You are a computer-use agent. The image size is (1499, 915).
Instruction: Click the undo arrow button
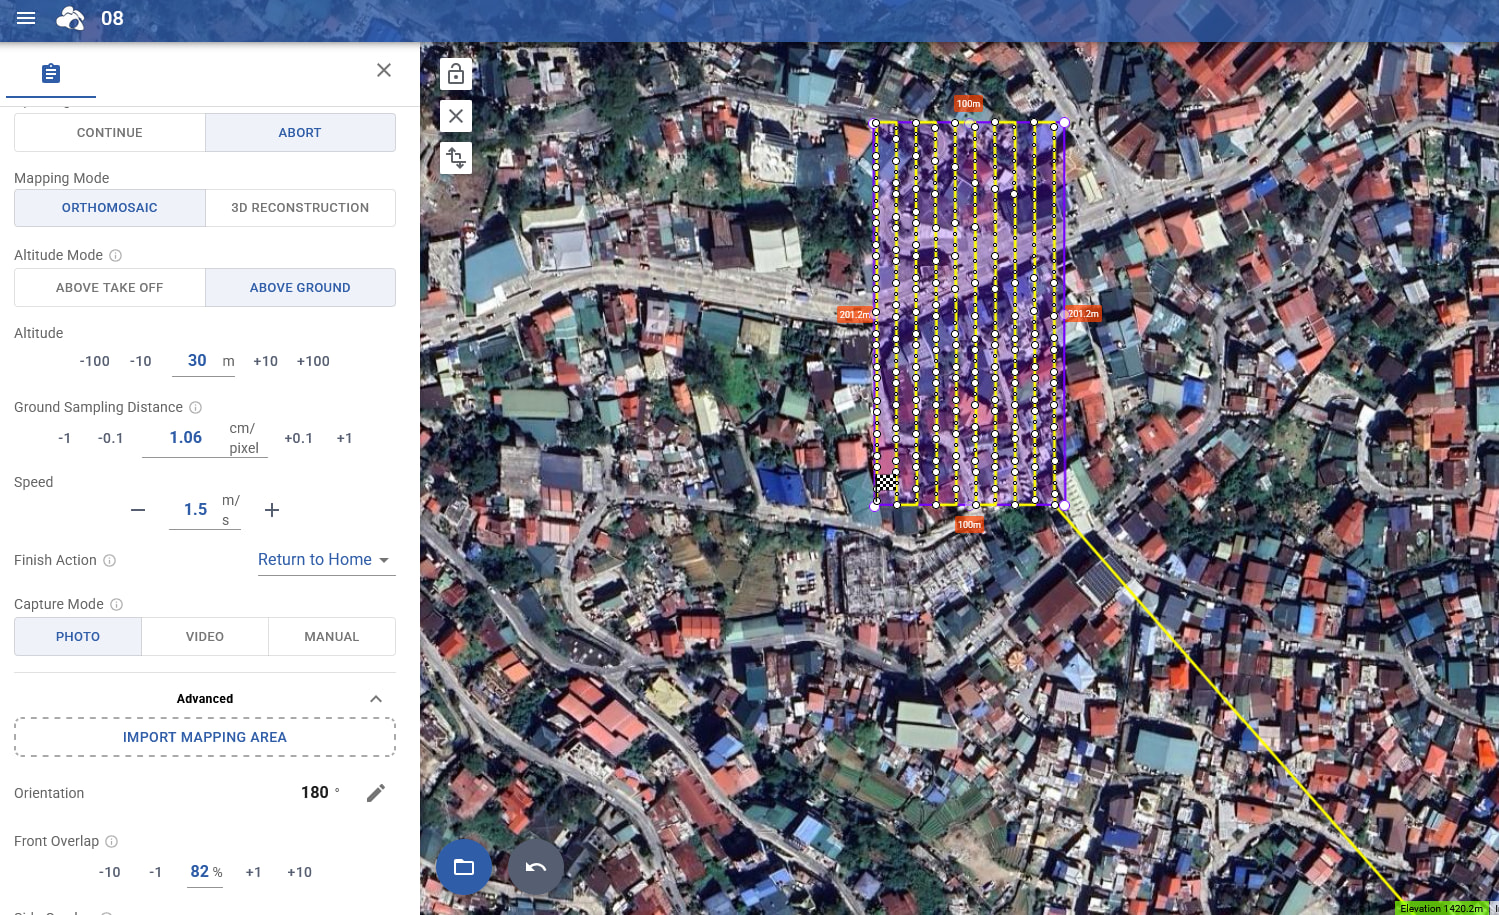536,867
